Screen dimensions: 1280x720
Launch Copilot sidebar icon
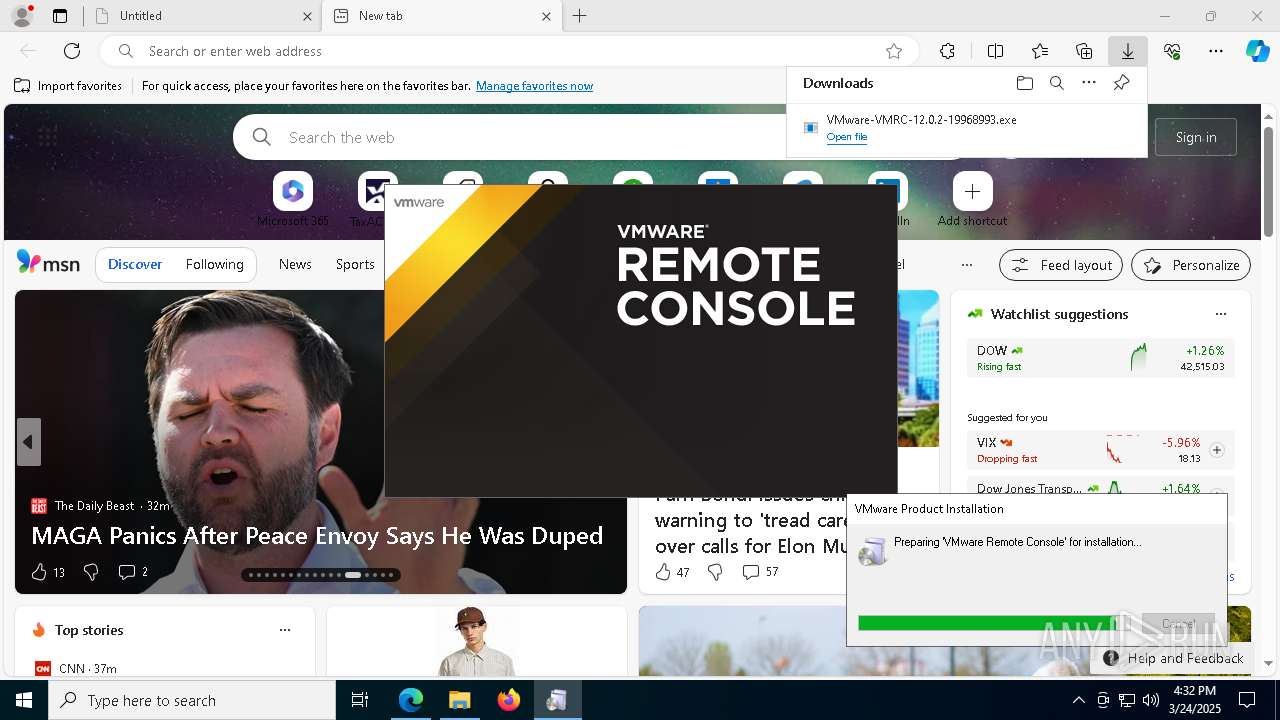pyautogui.click(x=1257, y=51)
